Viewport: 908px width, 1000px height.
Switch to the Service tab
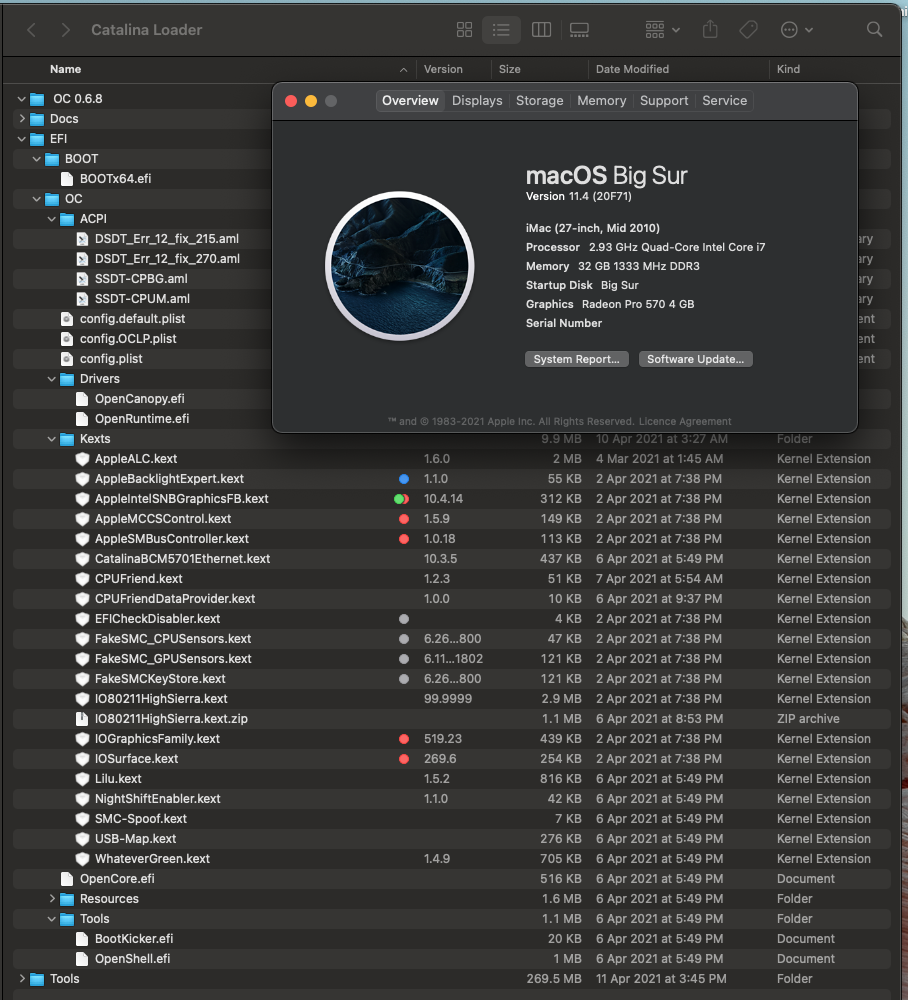pos(724,101)
